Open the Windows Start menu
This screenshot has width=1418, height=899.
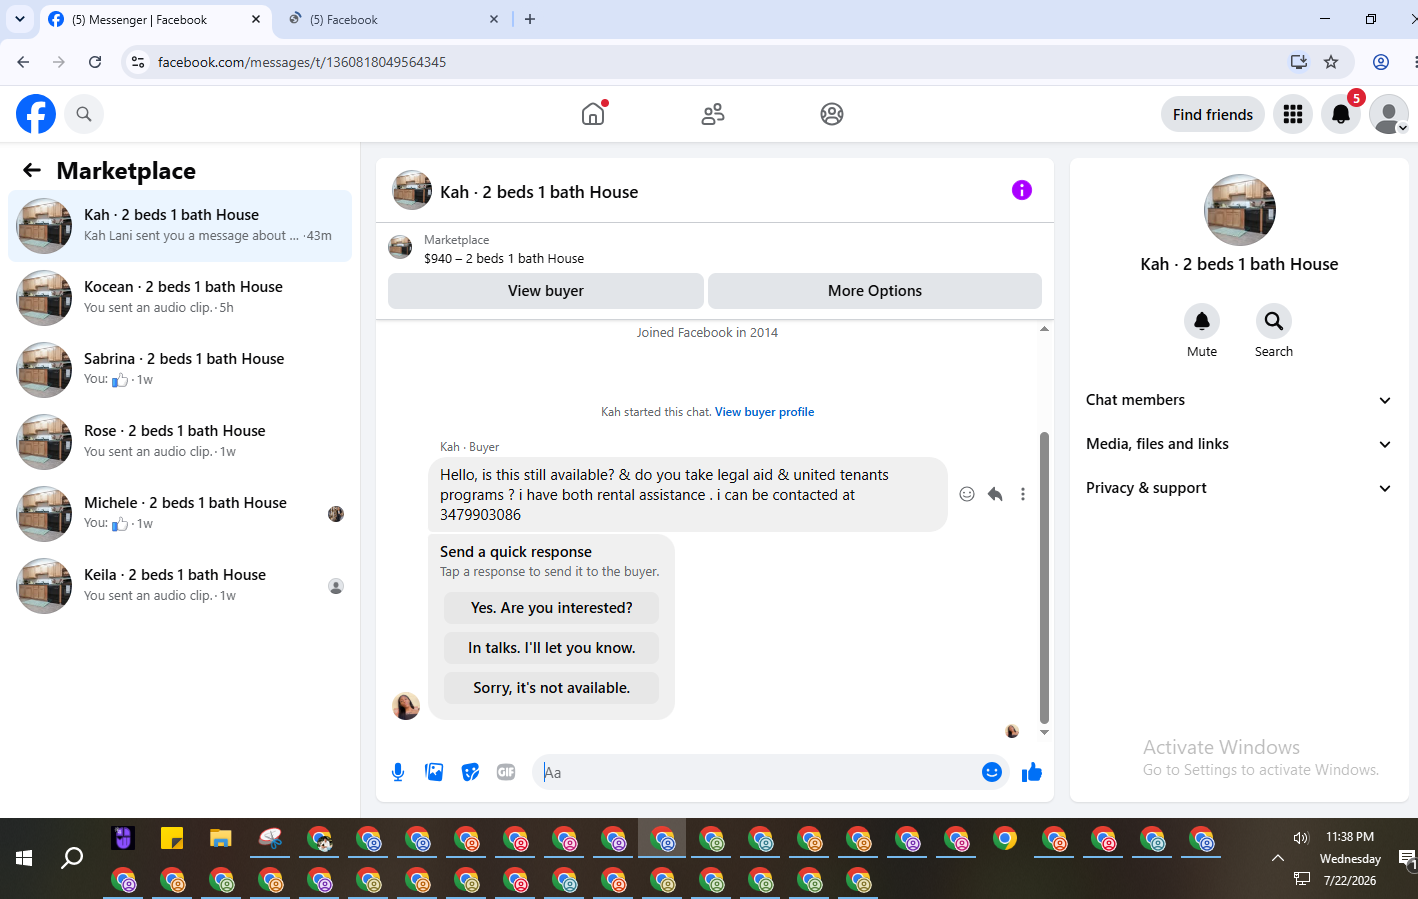[24, 858]
